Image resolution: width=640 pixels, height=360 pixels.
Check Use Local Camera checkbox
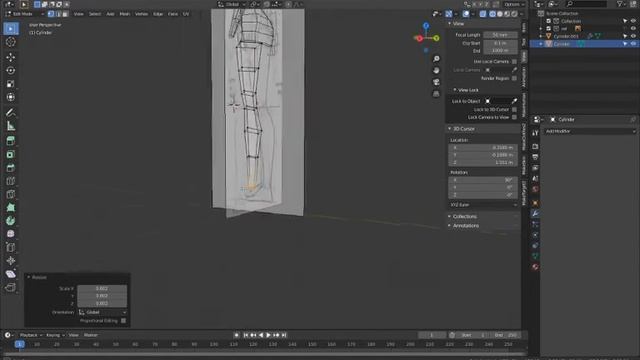click(x=514, y=62)
